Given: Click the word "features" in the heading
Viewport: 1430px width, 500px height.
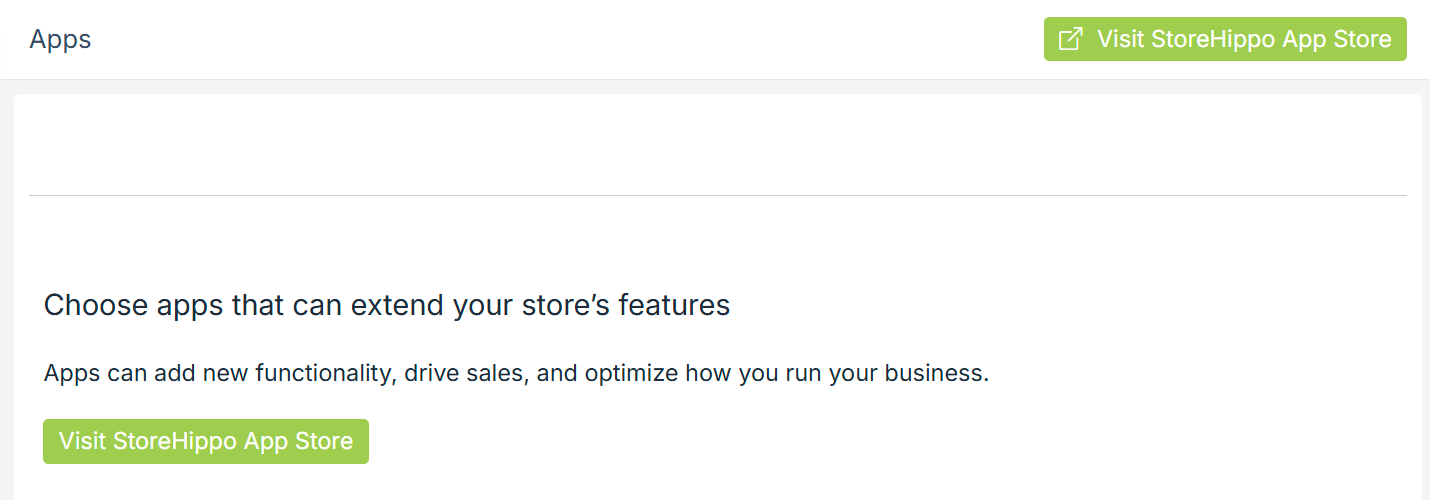Looking at the screenshot, I should (674, 305).
